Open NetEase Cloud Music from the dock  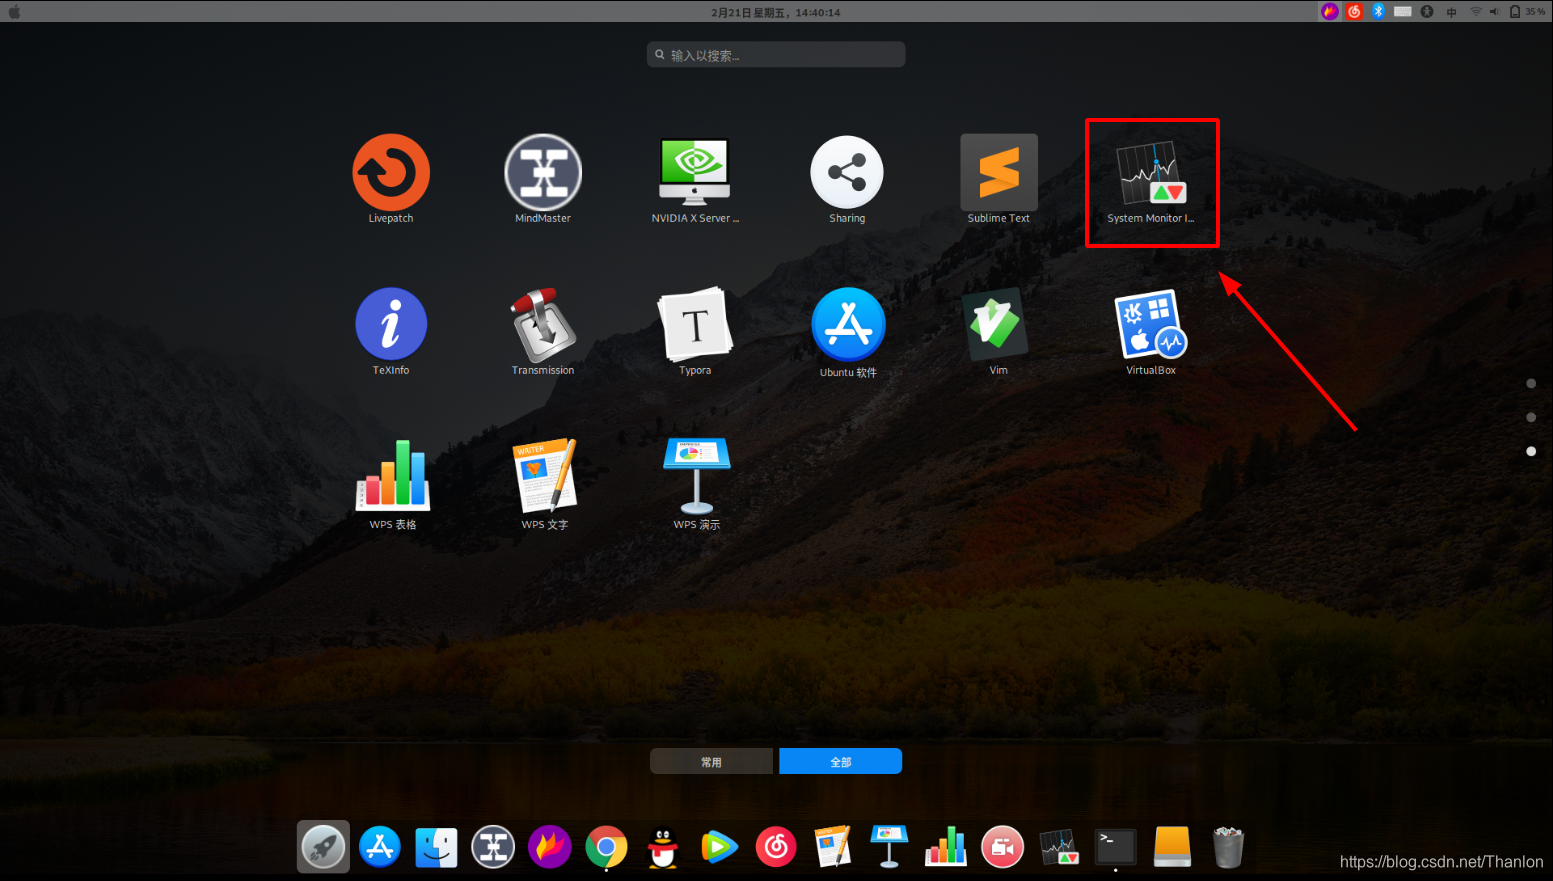(776, 847)
